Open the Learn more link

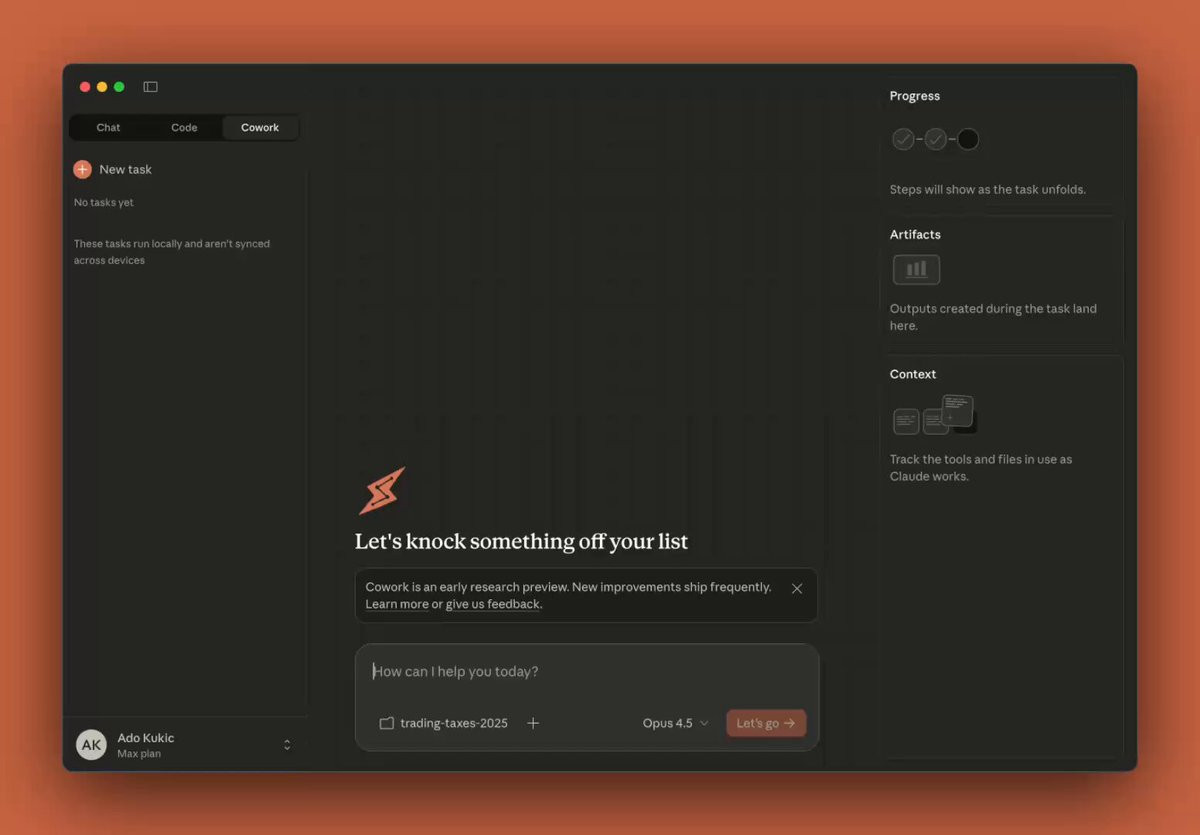[x=397, y=604]
